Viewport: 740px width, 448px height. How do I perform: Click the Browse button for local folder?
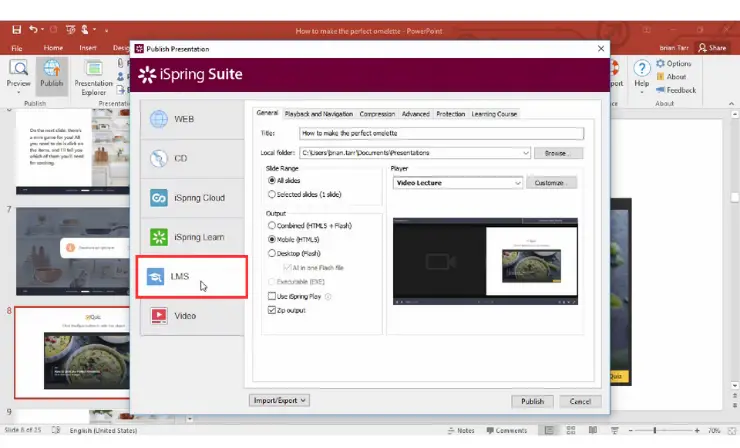point(558,153)
